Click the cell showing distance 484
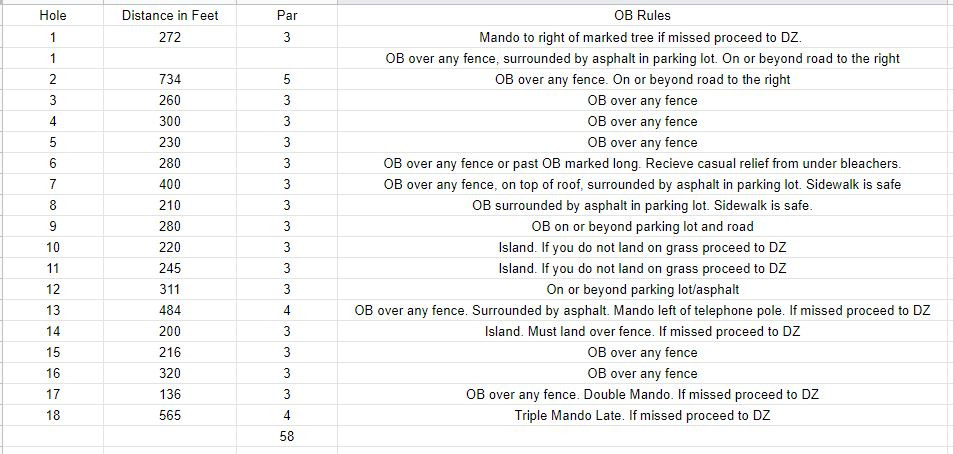Image resolution: width=953 pixels, height=454 pixels. (x=170, y=311)
